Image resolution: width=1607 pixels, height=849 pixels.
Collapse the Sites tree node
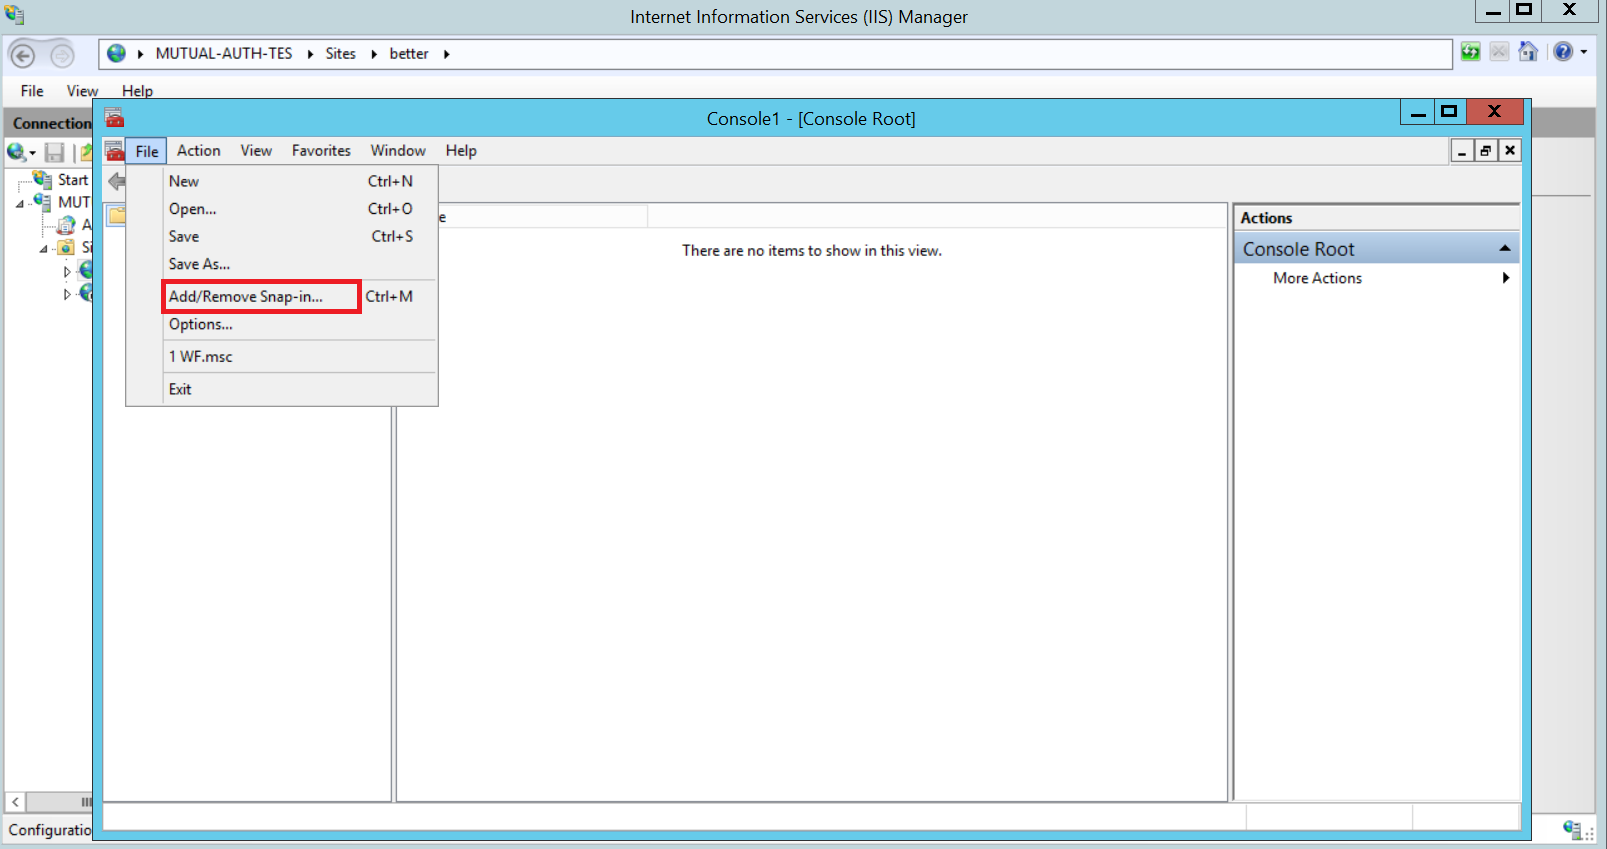coord(44,248)
